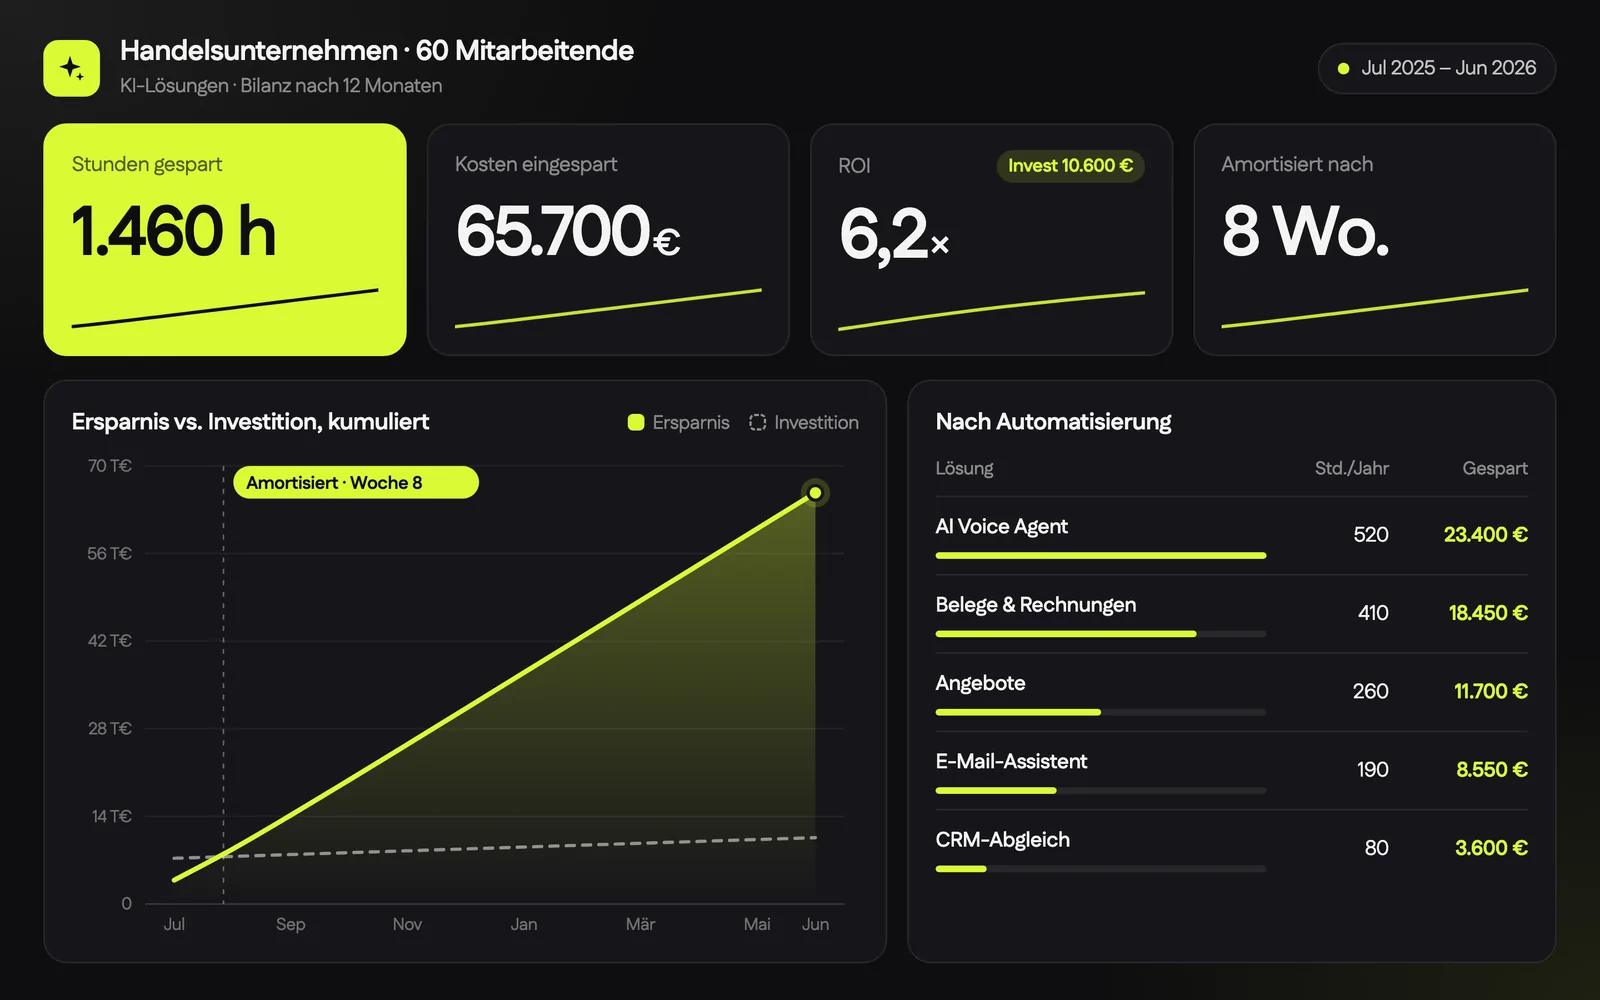
Task: Select the CRM-Abgleich row label
Action: [x=1003, y=840]
